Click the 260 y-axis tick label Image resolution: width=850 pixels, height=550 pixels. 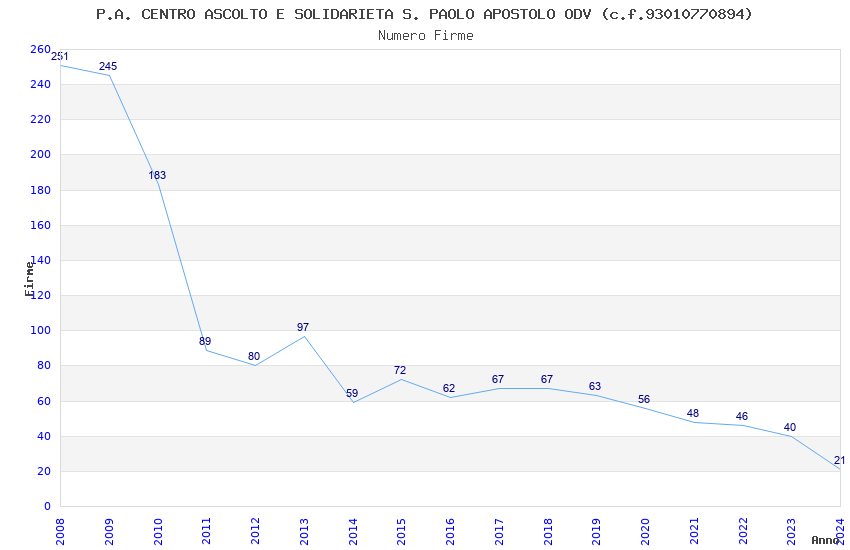(x=40, y=49)
